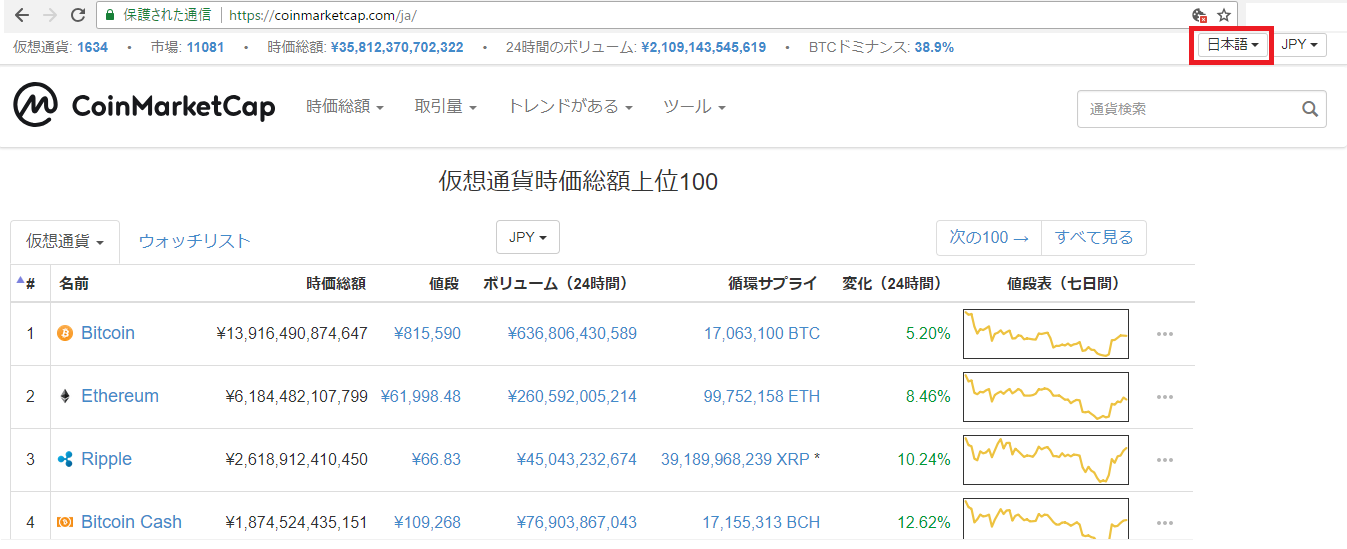The width and height of the screenshot is (1347, 549).
Task: Open the 時価総額 navigation menu
Action: click(345, 106)
